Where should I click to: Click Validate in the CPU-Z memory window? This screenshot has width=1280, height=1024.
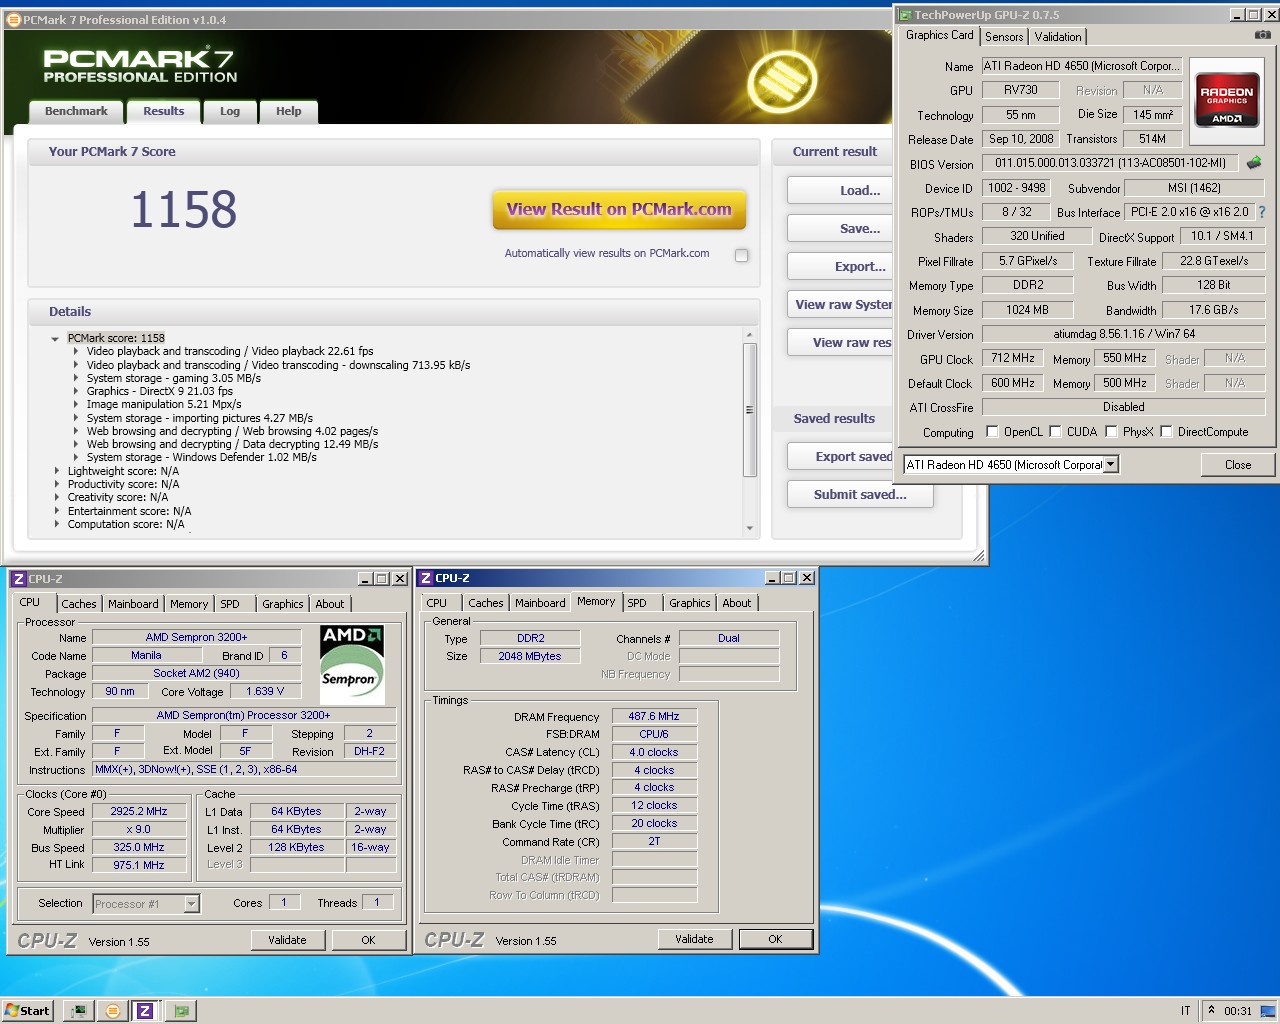694,939
